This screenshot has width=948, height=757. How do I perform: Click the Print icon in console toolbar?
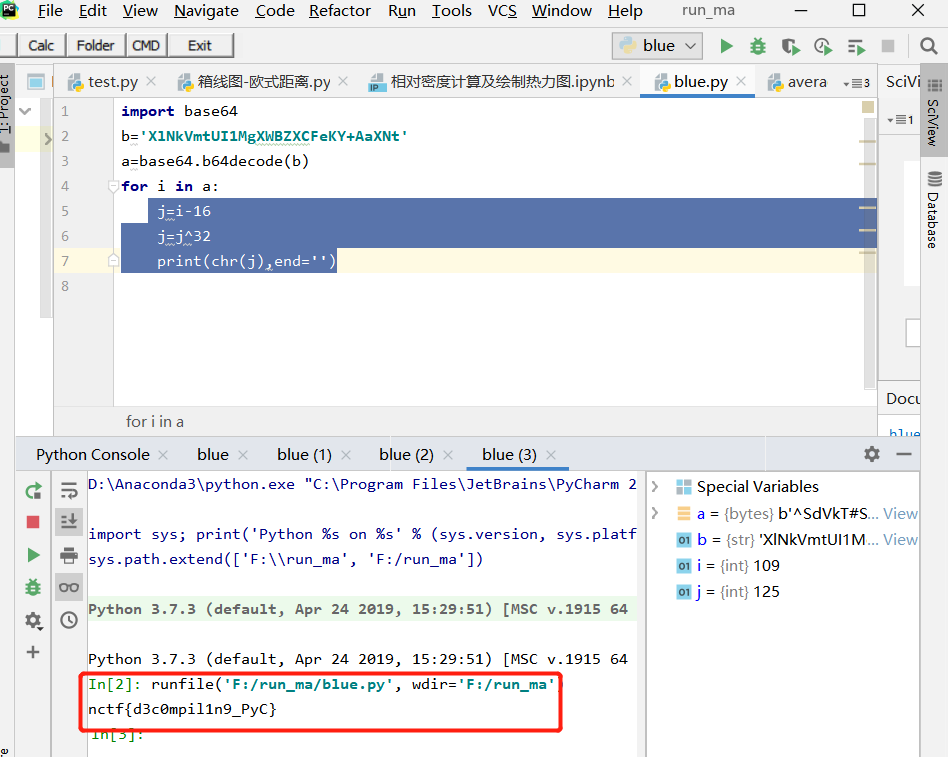click(x=69, y=554)
